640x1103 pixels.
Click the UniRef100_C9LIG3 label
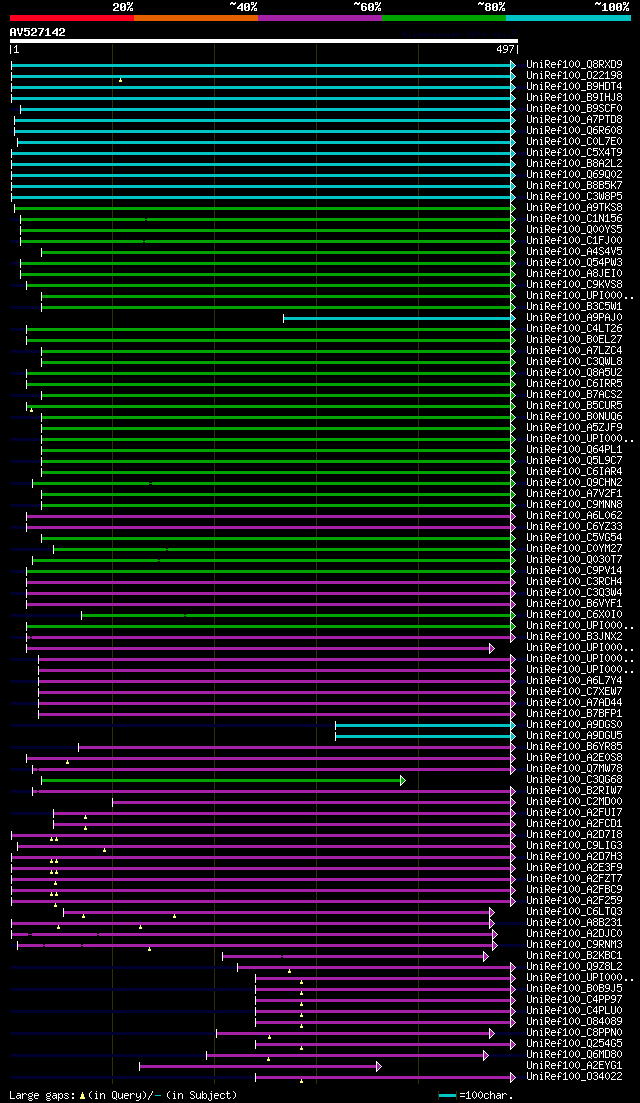click(574, 846)
